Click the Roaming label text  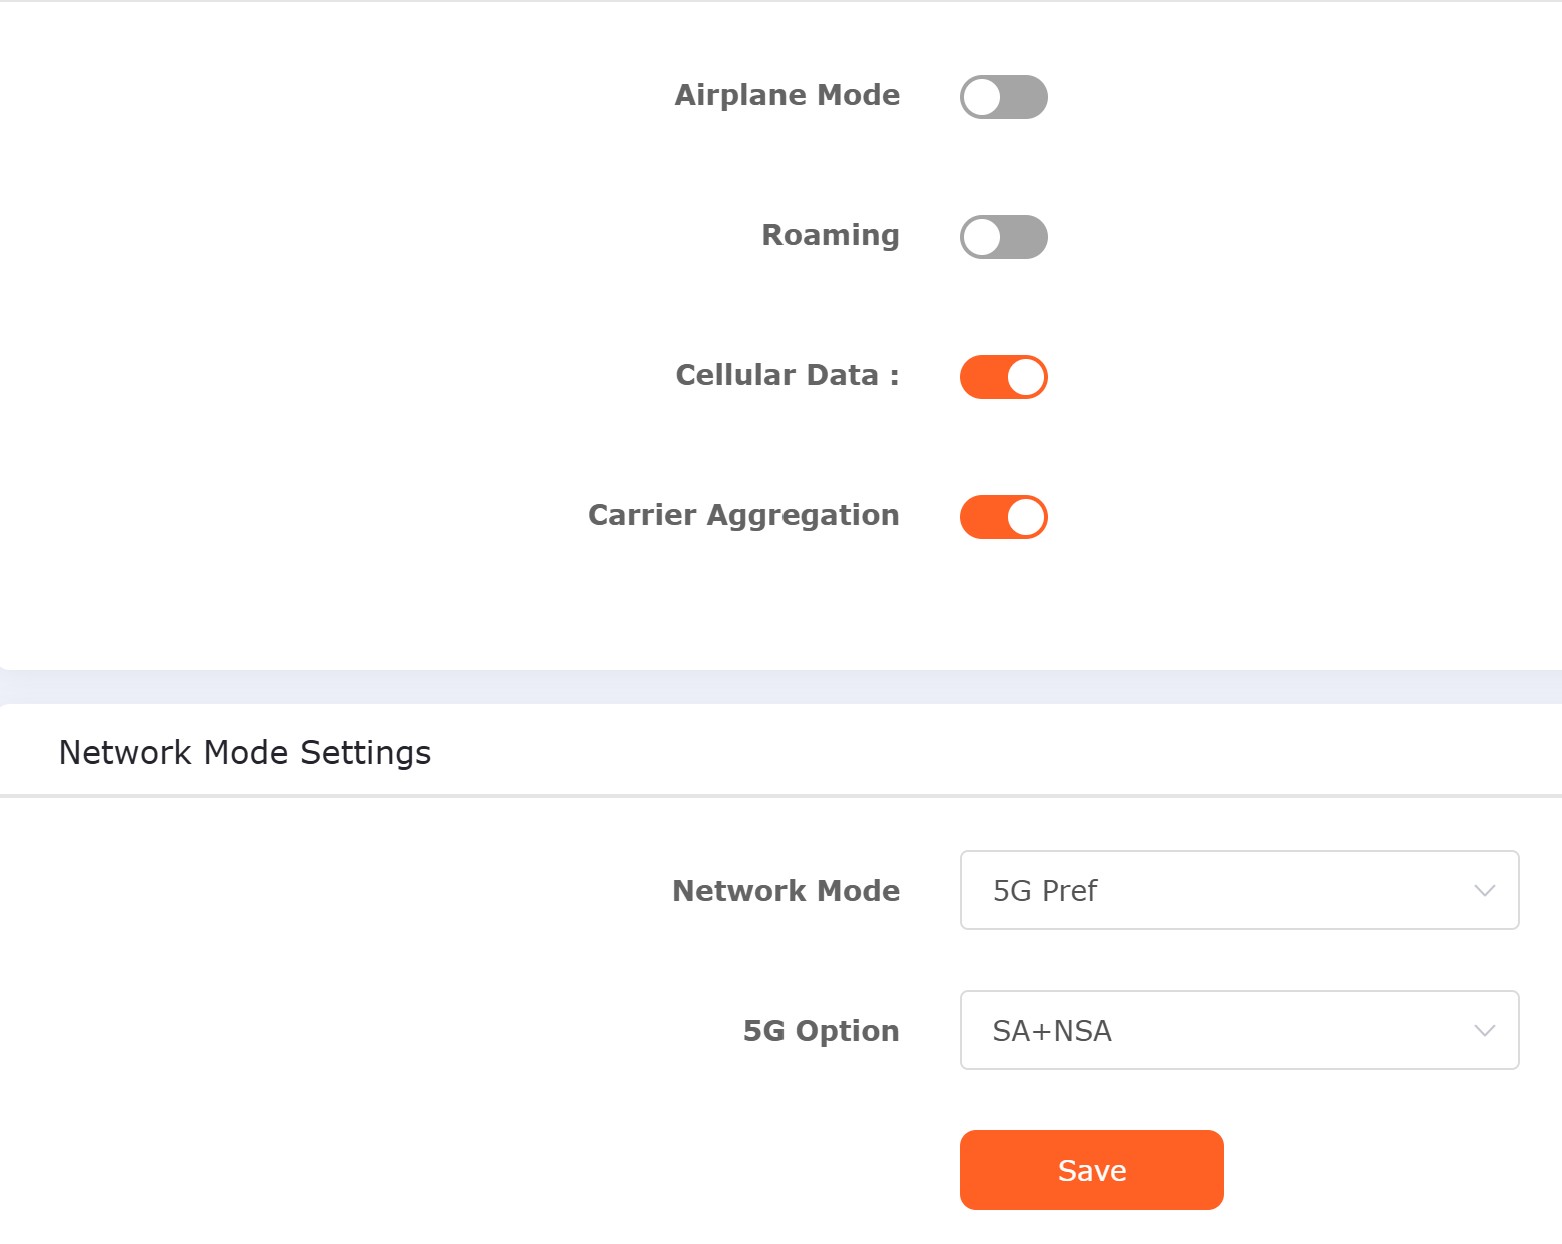click(x=831, y=236)
